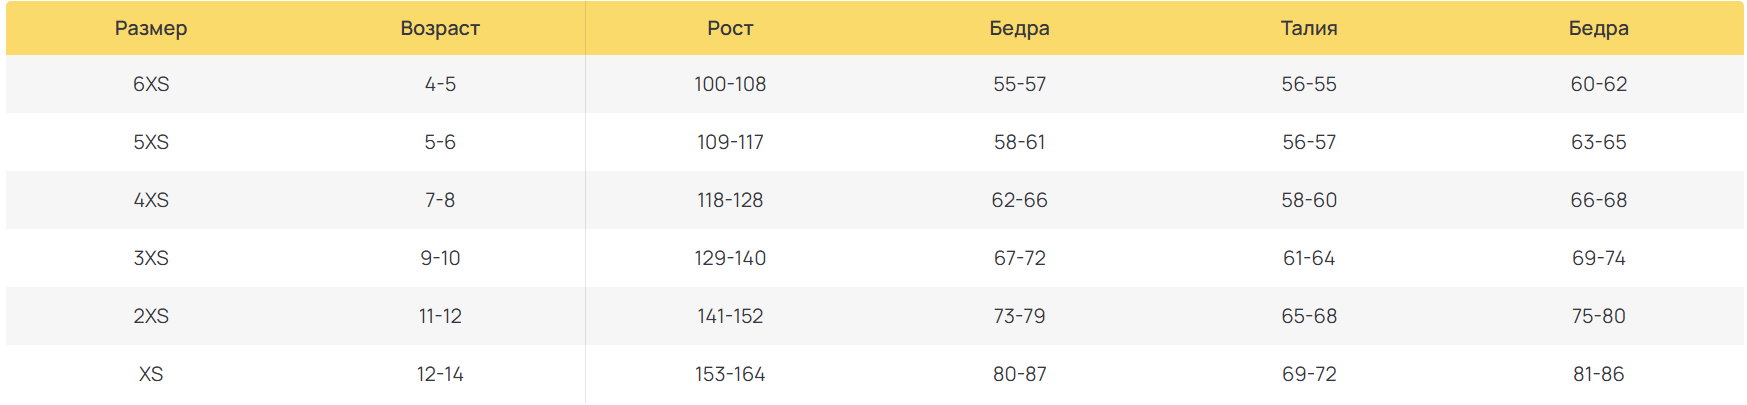Select the 3XS size cell
The height and width of the screenshot is (405, 1747).
click(151, 258)
